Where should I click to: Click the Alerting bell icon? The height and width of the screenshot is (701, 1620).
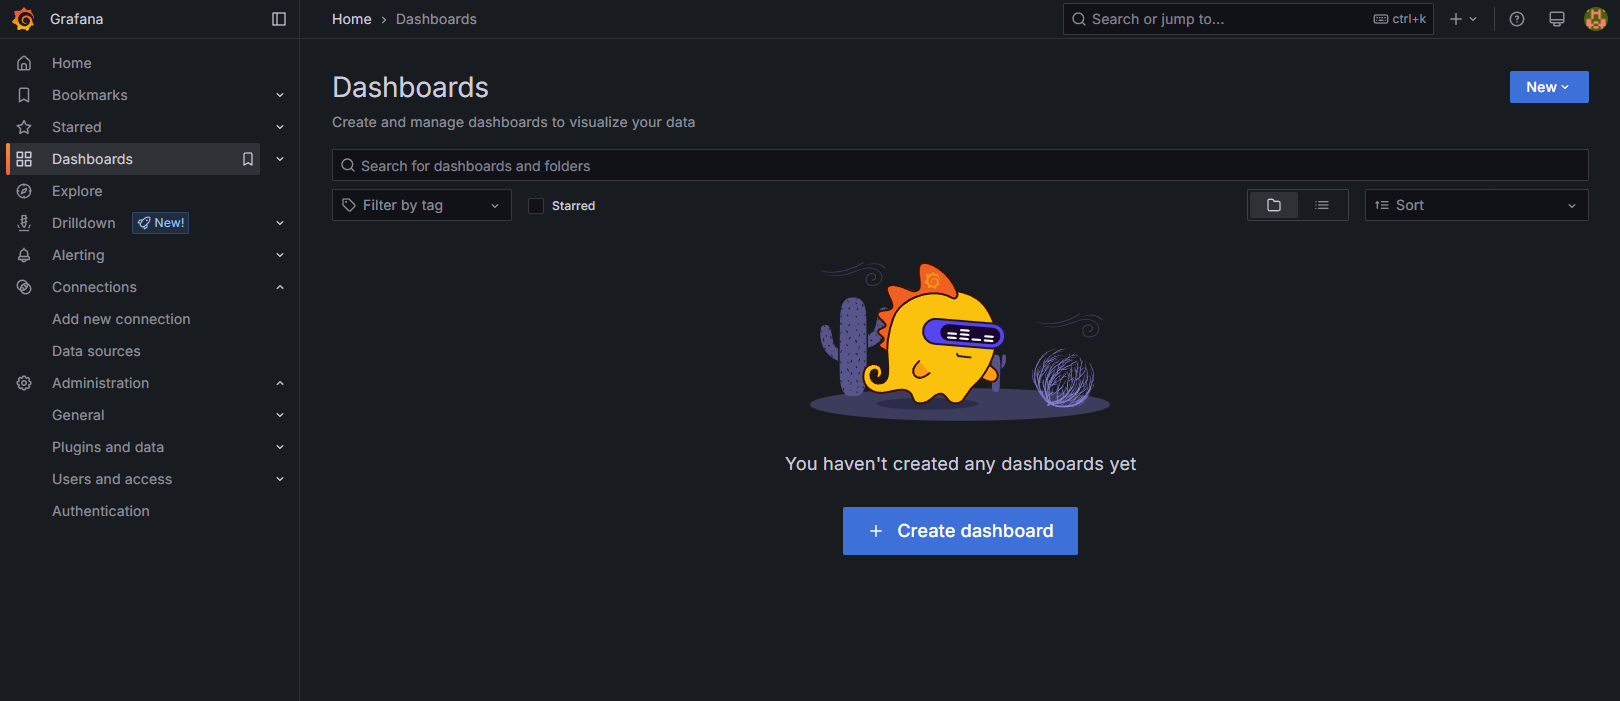(24, 255)
